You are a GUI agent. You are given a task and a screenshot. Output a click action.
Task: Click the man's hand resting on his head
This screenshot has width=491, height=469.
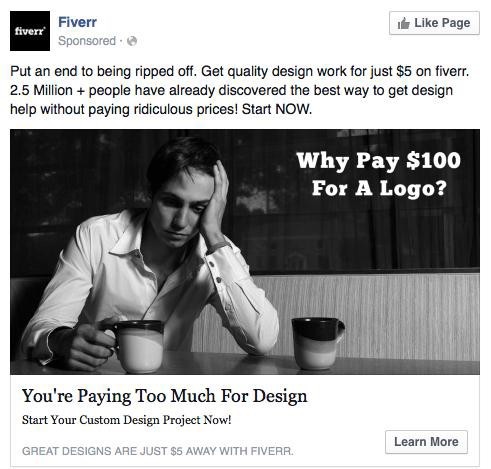pos(216,200)
